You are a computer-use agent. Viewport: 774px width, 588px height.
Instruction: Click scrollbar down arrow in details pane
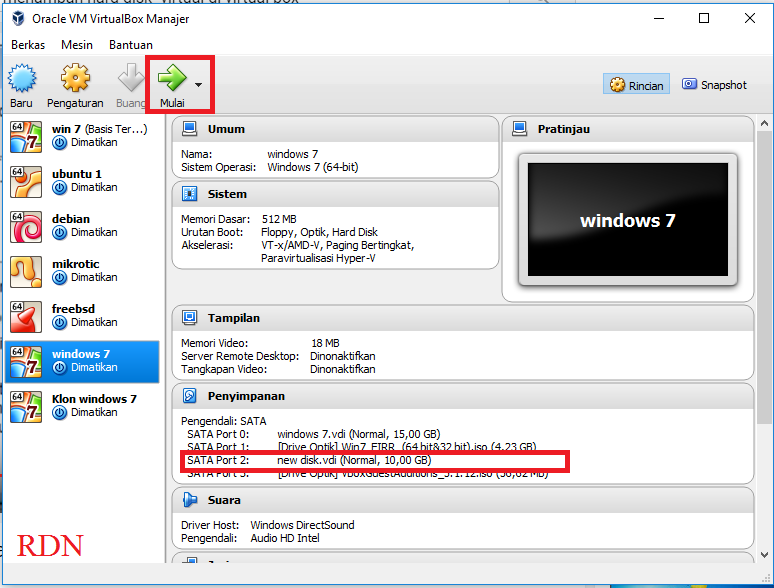click(x=764, y=555)
